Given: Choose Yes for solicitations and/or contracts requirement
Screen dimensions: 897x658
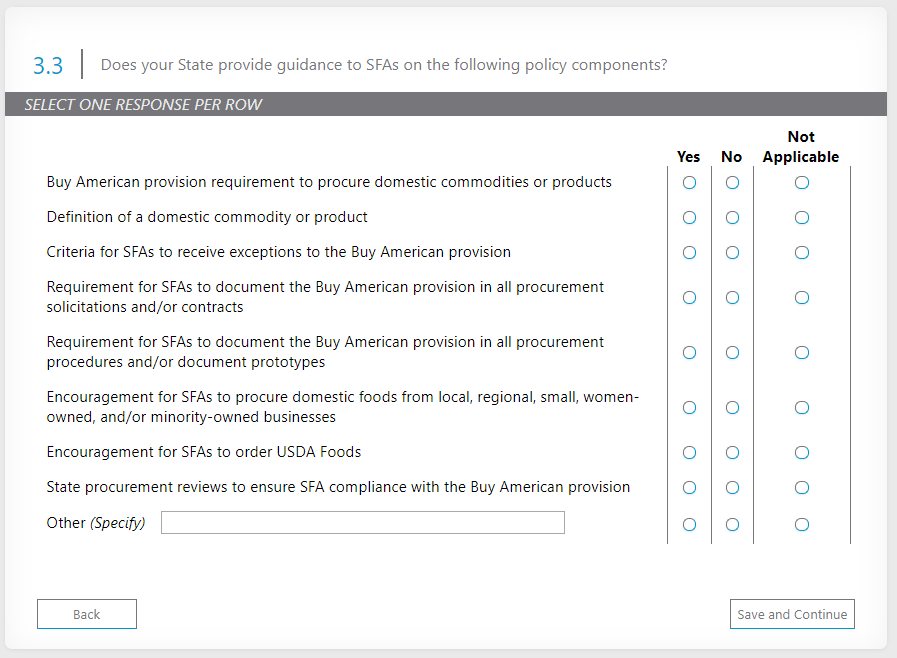Looking at the screenshot, I should click(689, 298).
